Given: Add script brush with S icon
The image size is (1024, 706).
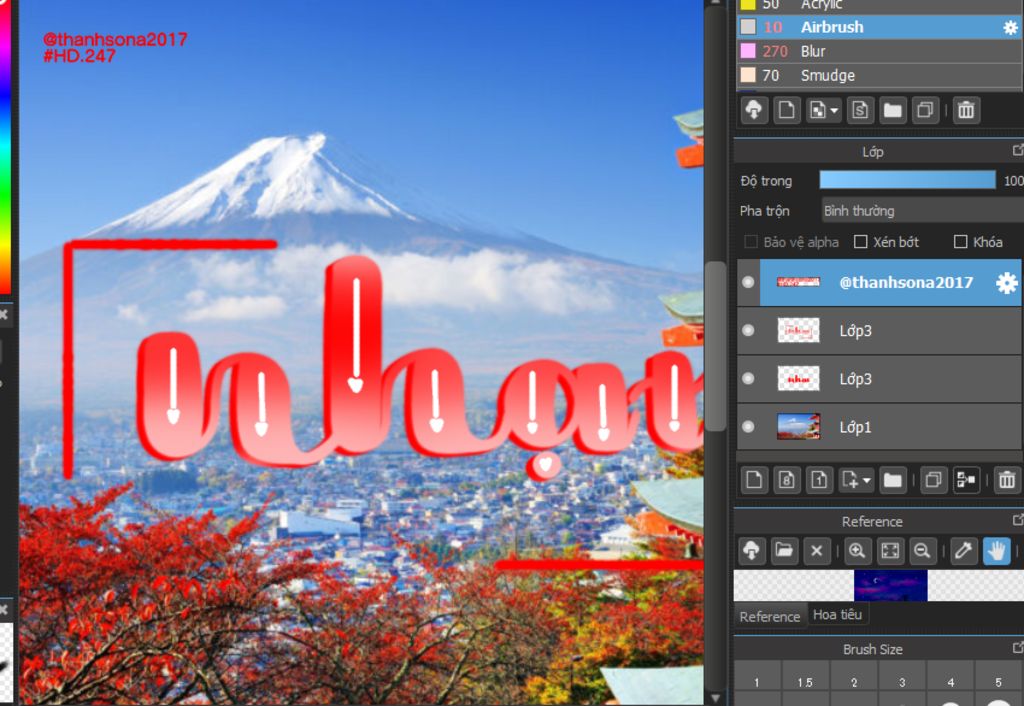Looking at the screenshot, I should 860,110.
